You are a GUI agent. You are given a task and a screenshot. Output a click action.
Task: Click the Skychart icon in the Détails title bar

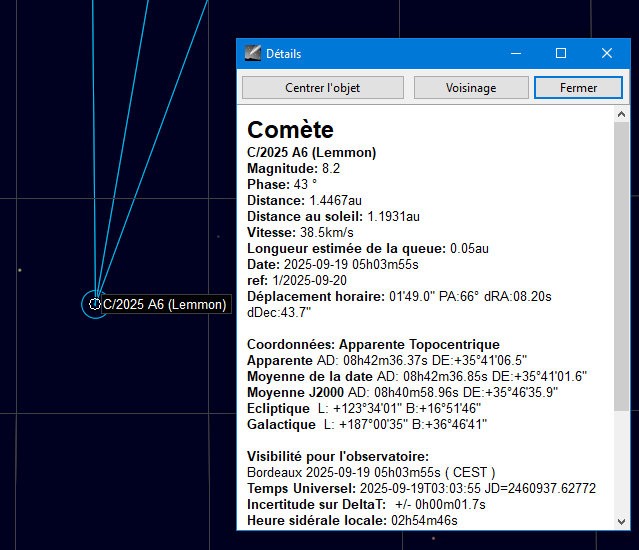pyautogui.click(x=253, y=53)
